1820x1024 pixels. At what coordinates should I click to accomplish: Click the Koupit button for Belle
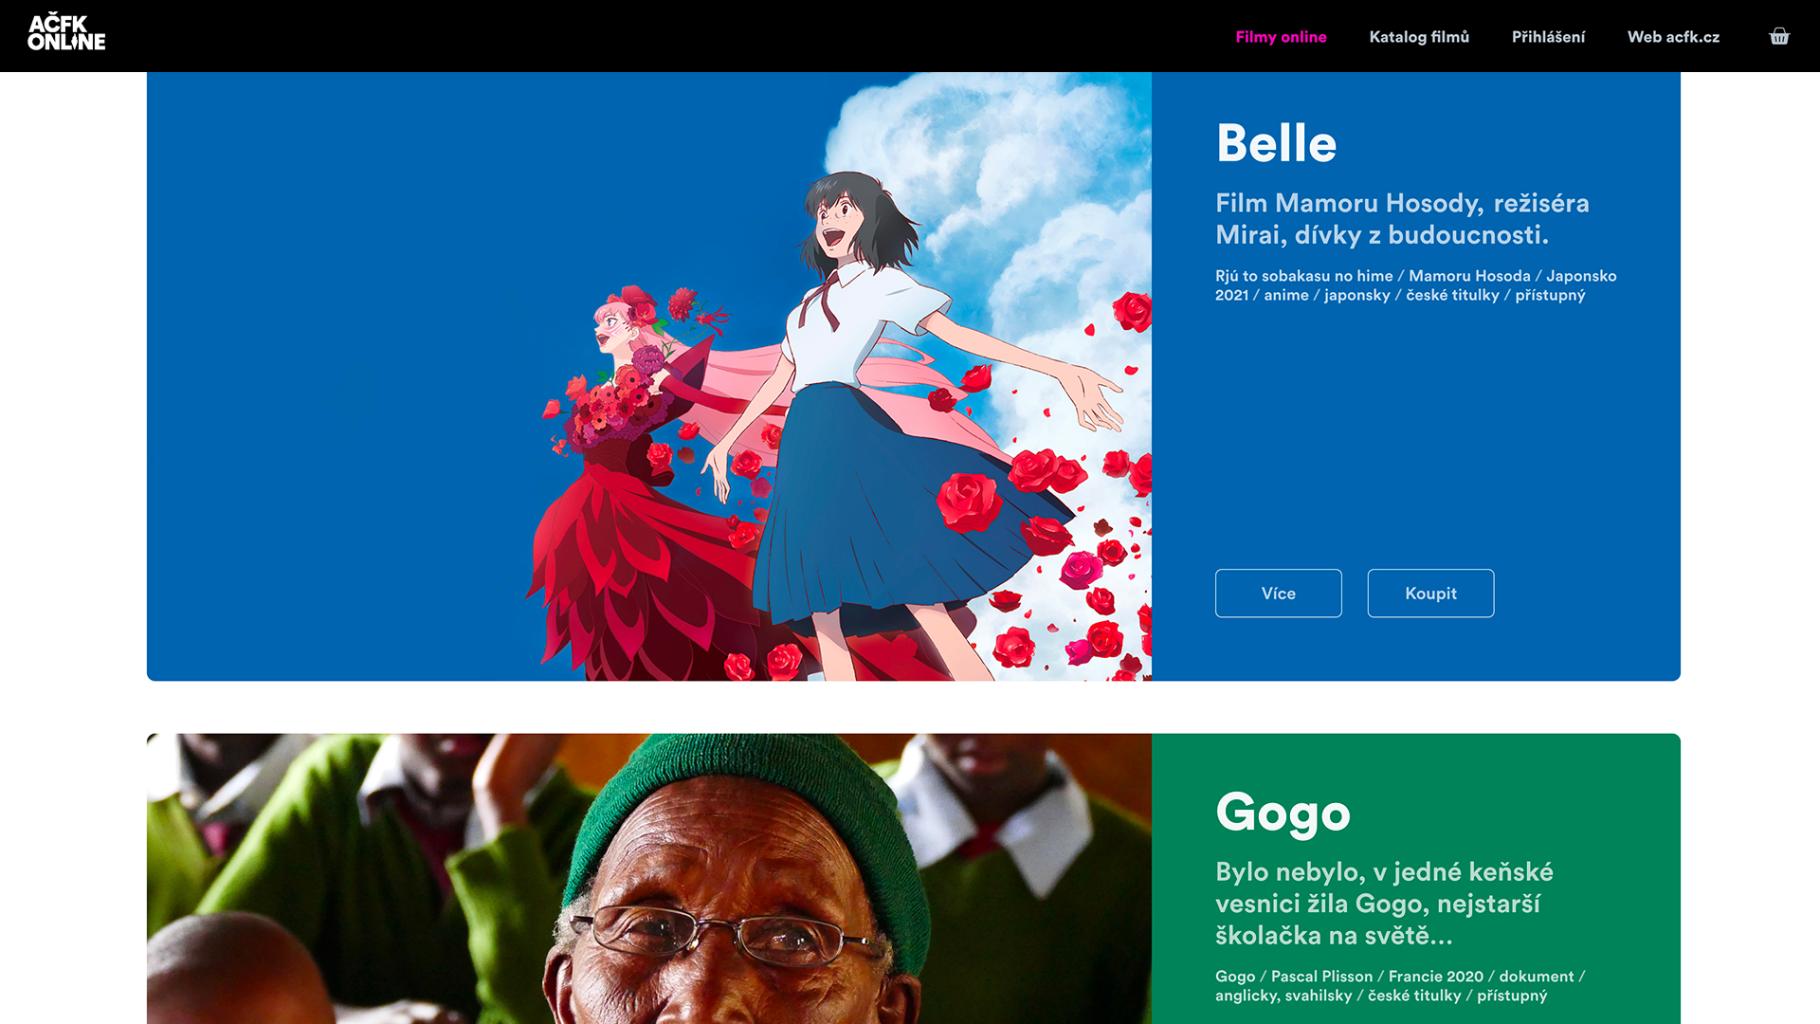click(1430, 593)
